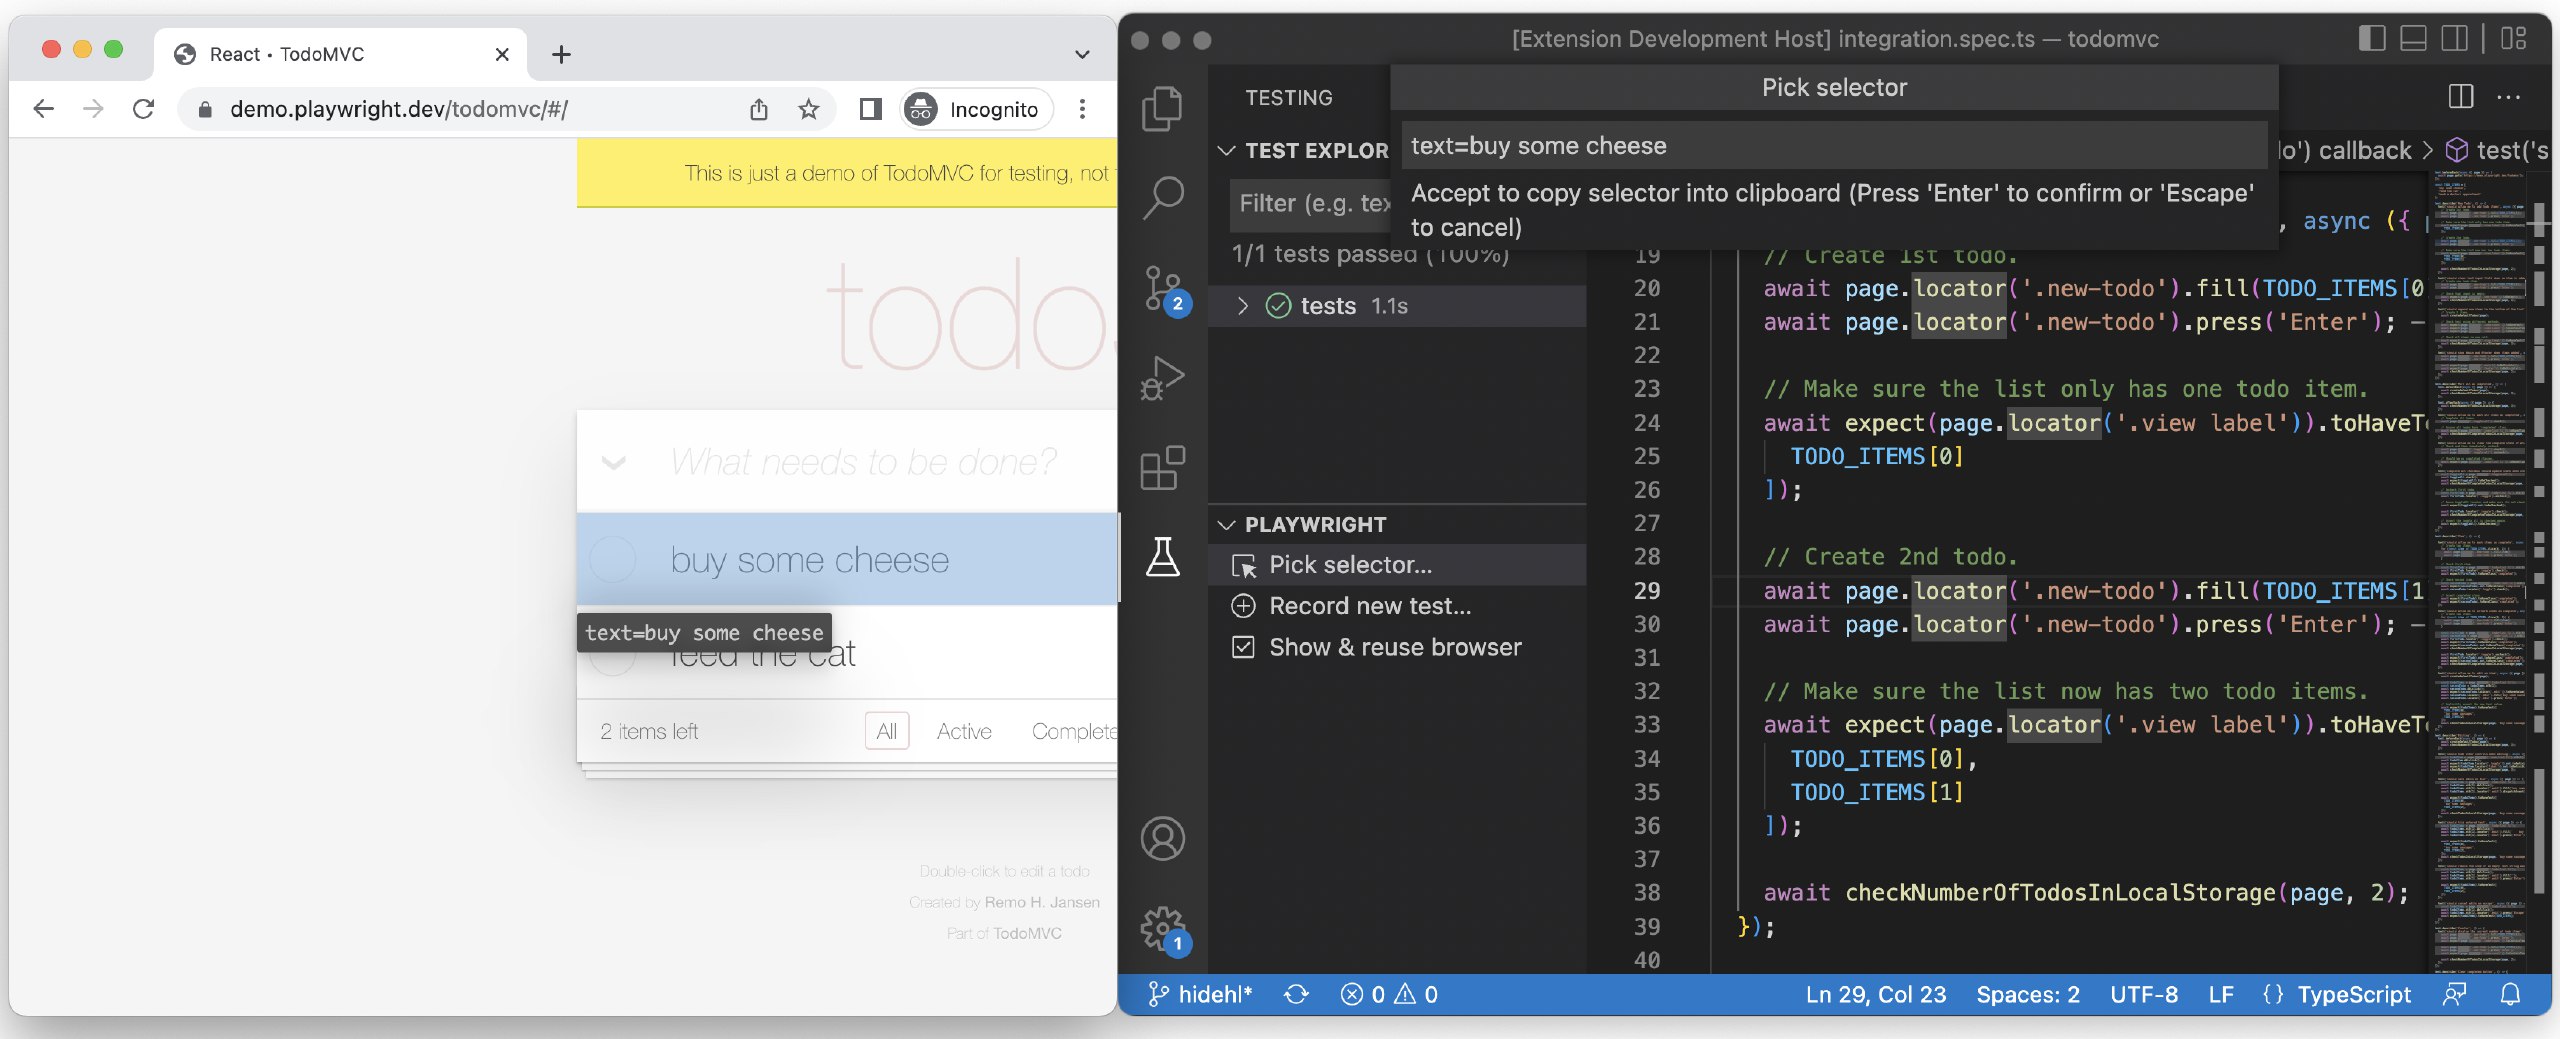Image resolution: width=2560 pixels, height=1039 pixels.
Task: Select Record new test... entry
Action: (x=1397, y=606)
